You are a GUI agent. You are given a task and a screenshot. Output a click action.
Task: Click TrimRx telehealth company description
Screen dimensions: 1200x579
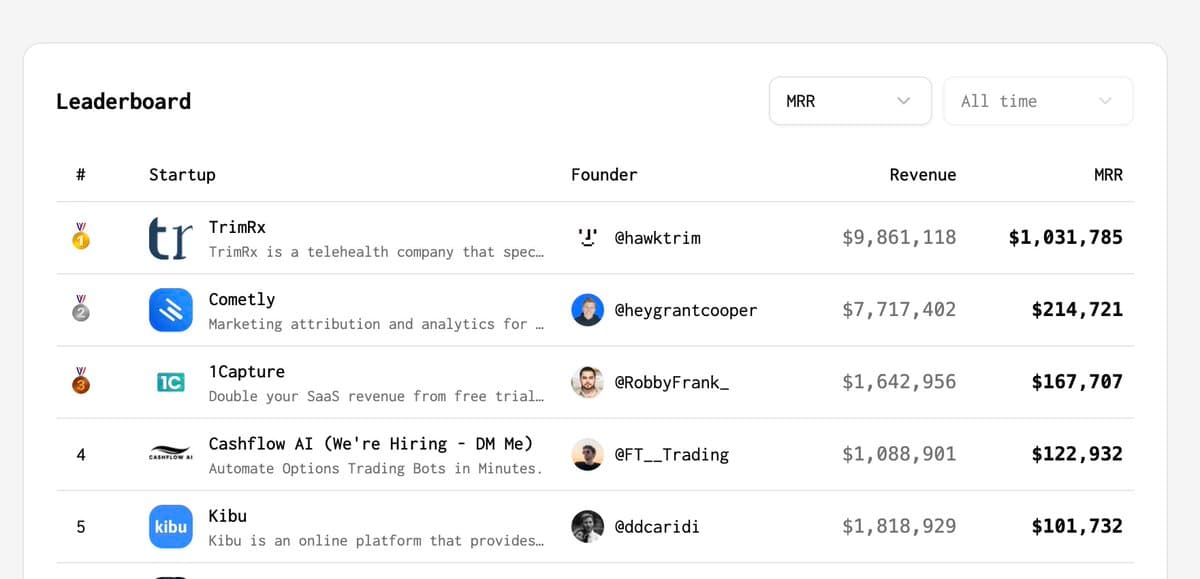pos(376,252)
